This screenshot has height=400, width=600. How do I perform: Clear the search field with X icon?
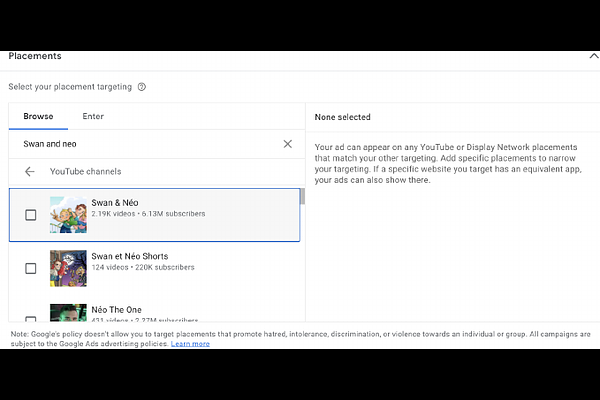pyautogui.click(x=287, y=144)
